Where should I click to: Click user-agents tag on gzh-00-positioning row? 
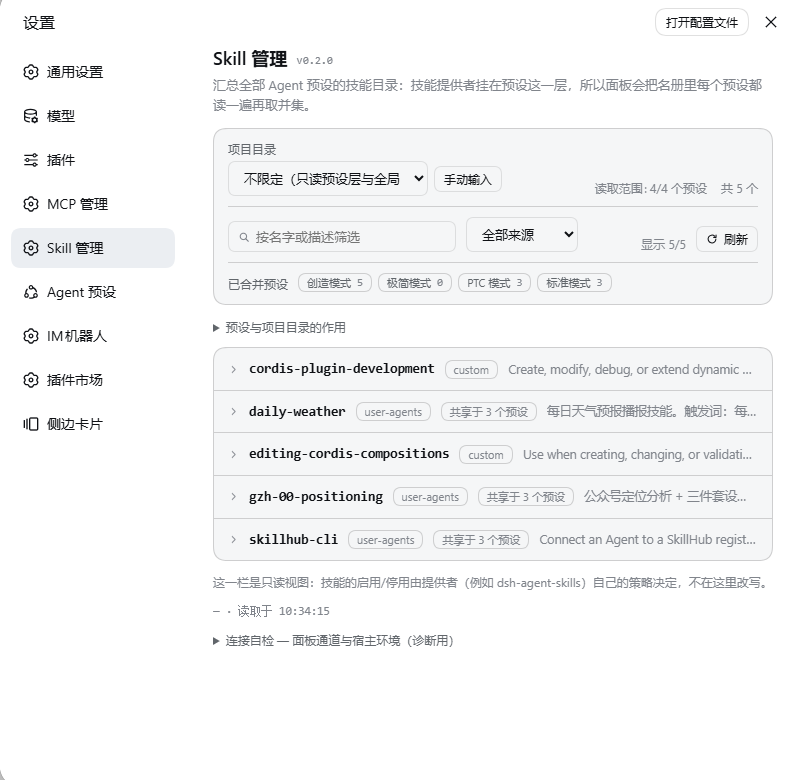click(x=430, y=497)
